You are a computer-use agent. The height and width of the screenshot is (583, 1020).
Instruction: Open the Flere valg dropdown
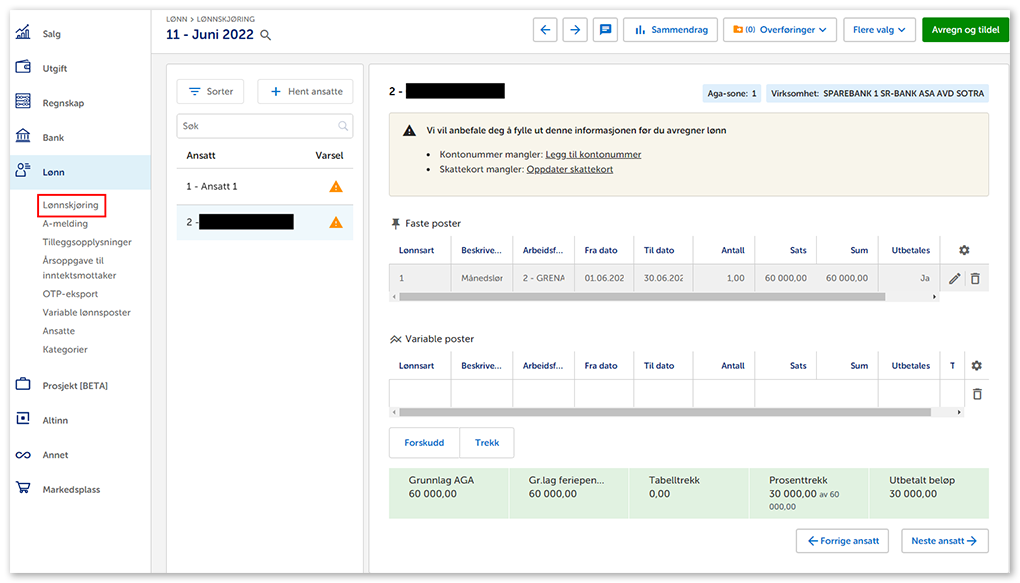tap(879, 30)
